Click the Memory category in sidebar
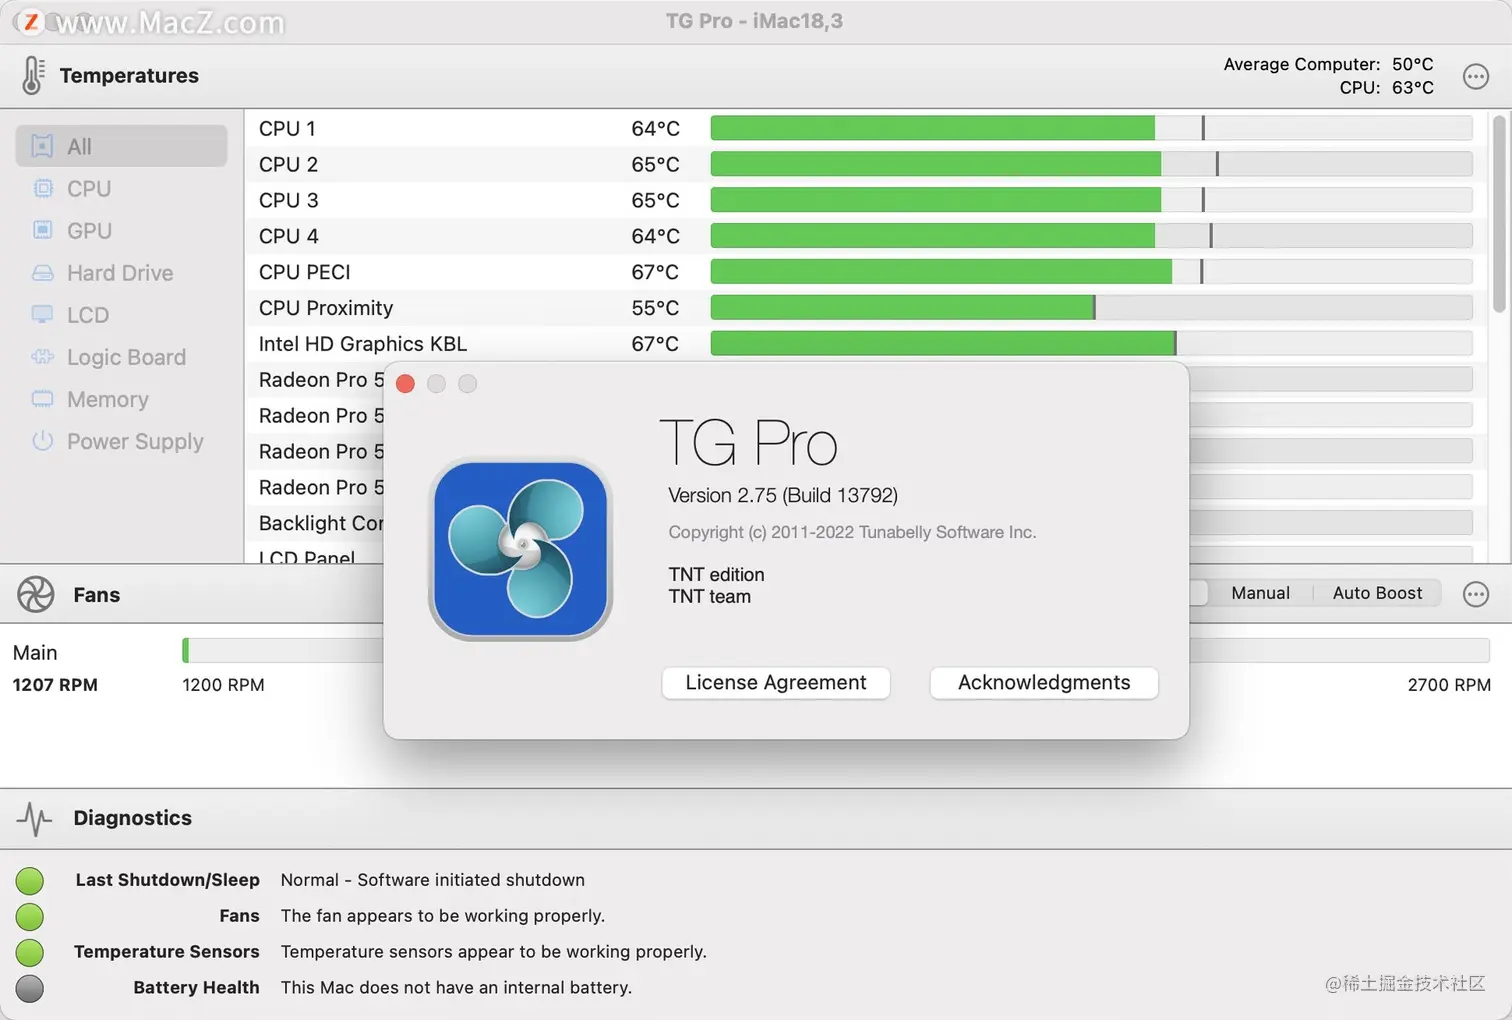The width and height of the screenshot is (1512, 1020). coord(121,398)
